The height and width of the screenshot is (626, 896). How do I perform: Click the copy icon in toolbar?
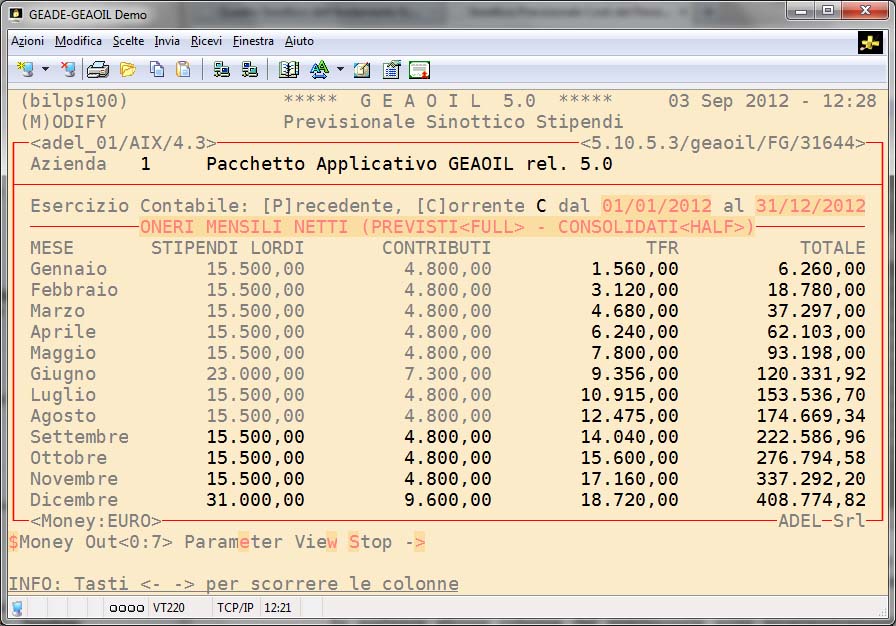click(157, 70)
